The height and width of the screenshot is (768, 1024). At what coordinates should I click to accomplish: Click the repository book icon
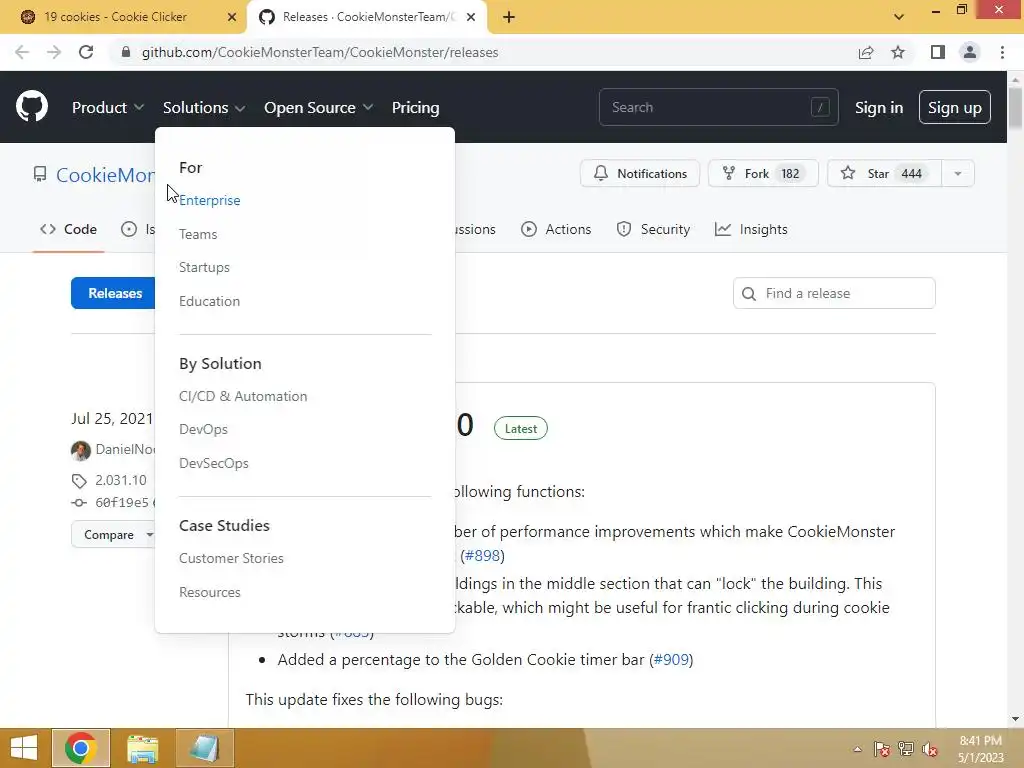point(40,174)
